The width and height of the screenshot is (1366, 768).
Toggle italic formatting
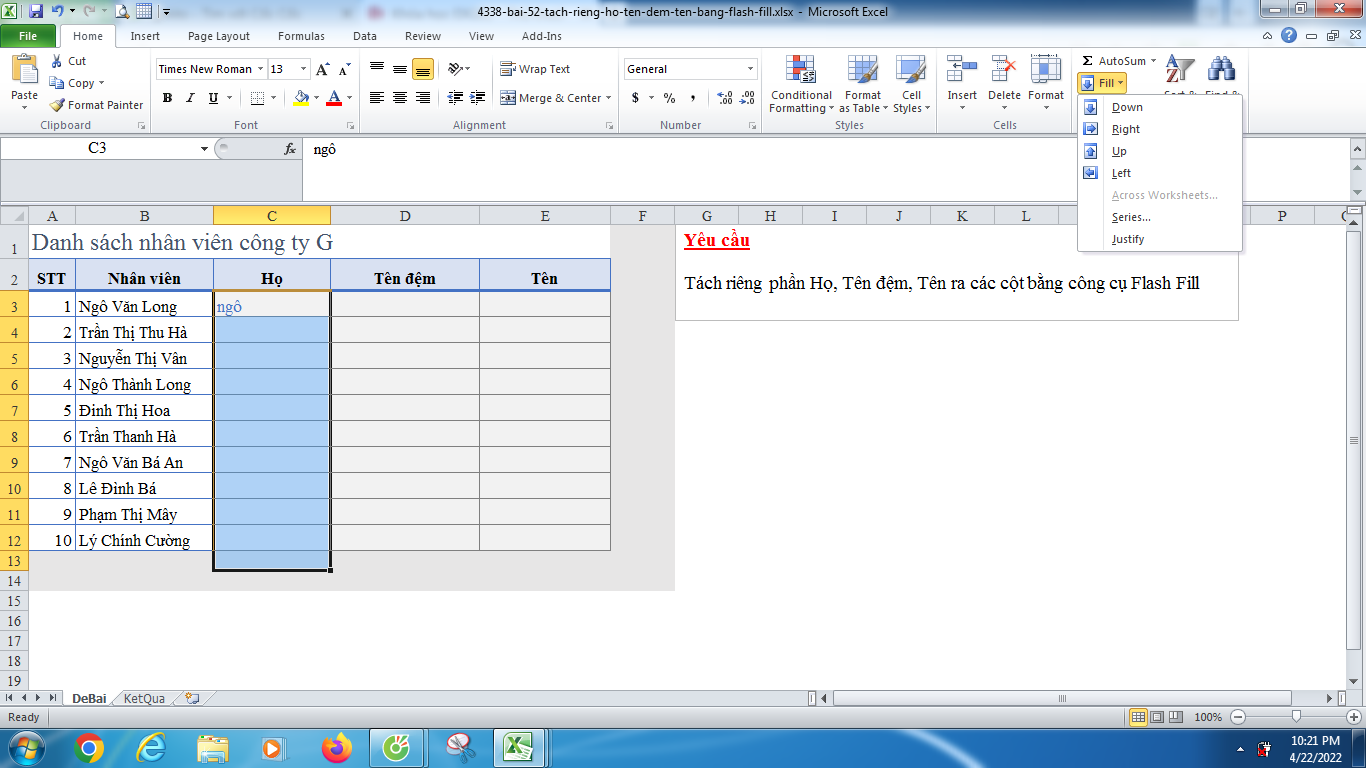pos(190,98)
